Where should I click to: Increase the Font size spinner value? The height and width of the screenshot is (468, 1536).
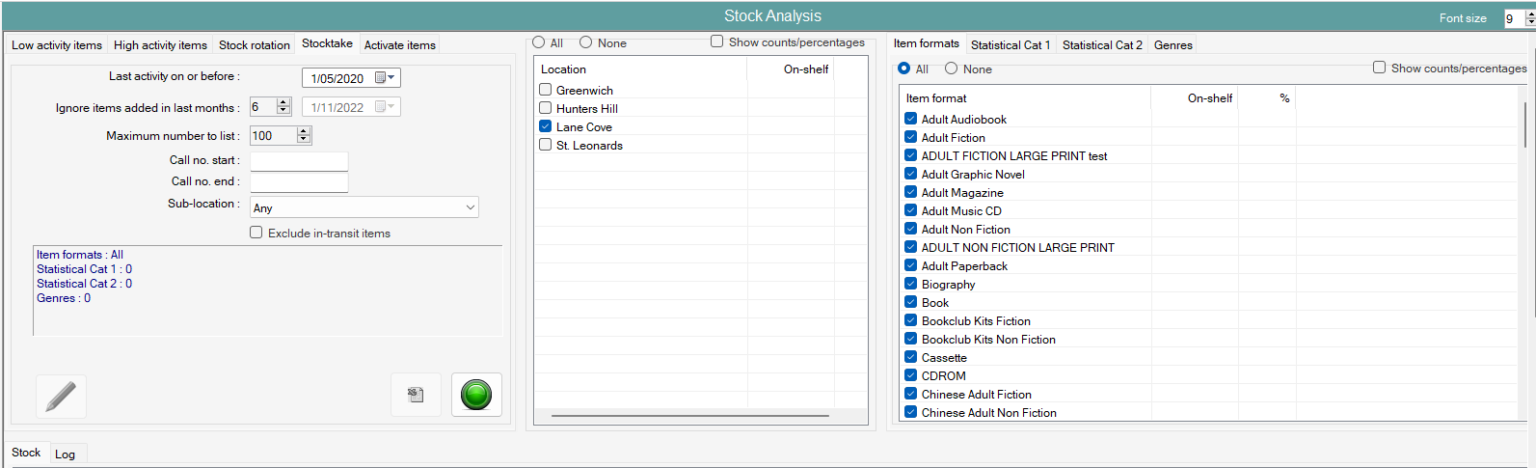[x=1528, y=14]
